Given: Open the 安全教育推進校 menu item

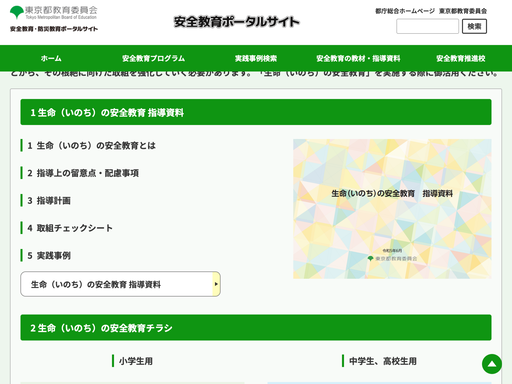Looking at the screenshot, I should 461,58.
